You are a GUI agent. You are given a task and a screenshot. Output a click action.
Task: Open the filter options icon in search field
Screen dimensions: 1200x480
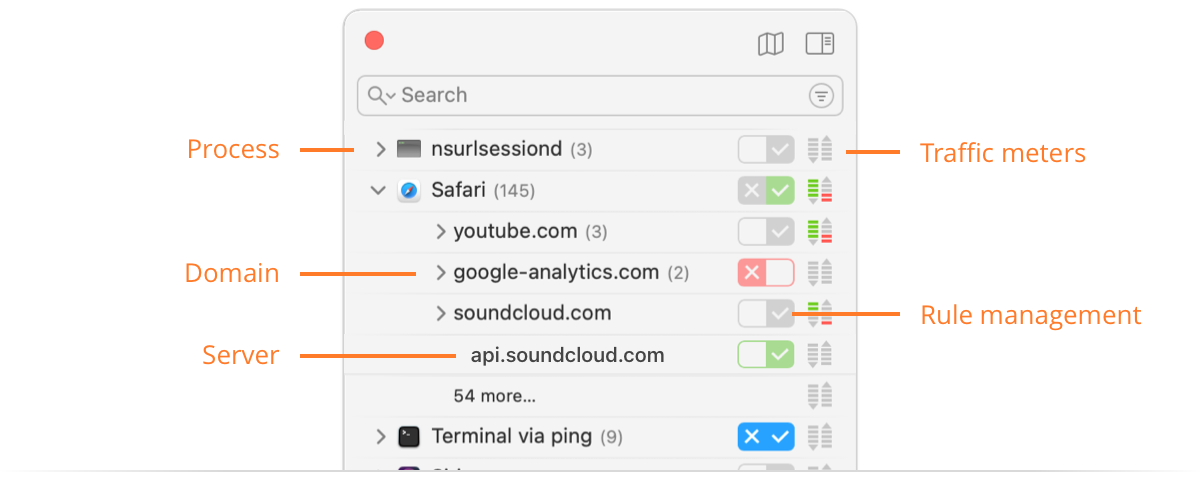[820, 95]
